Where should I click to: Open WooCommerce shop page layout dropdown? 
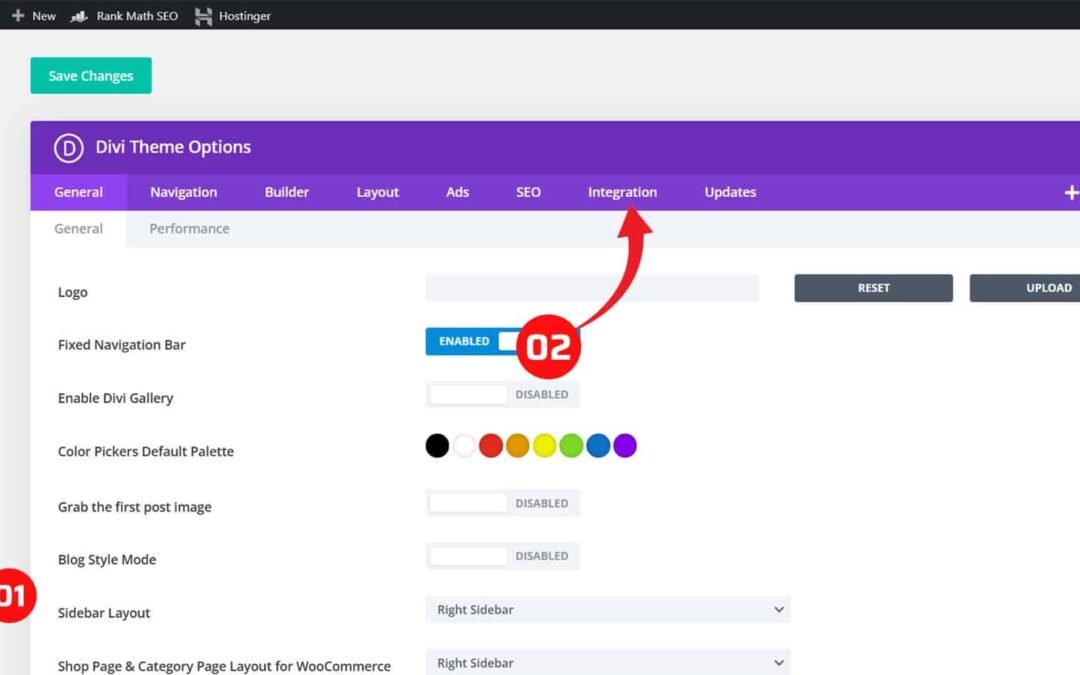click(608, 663)
